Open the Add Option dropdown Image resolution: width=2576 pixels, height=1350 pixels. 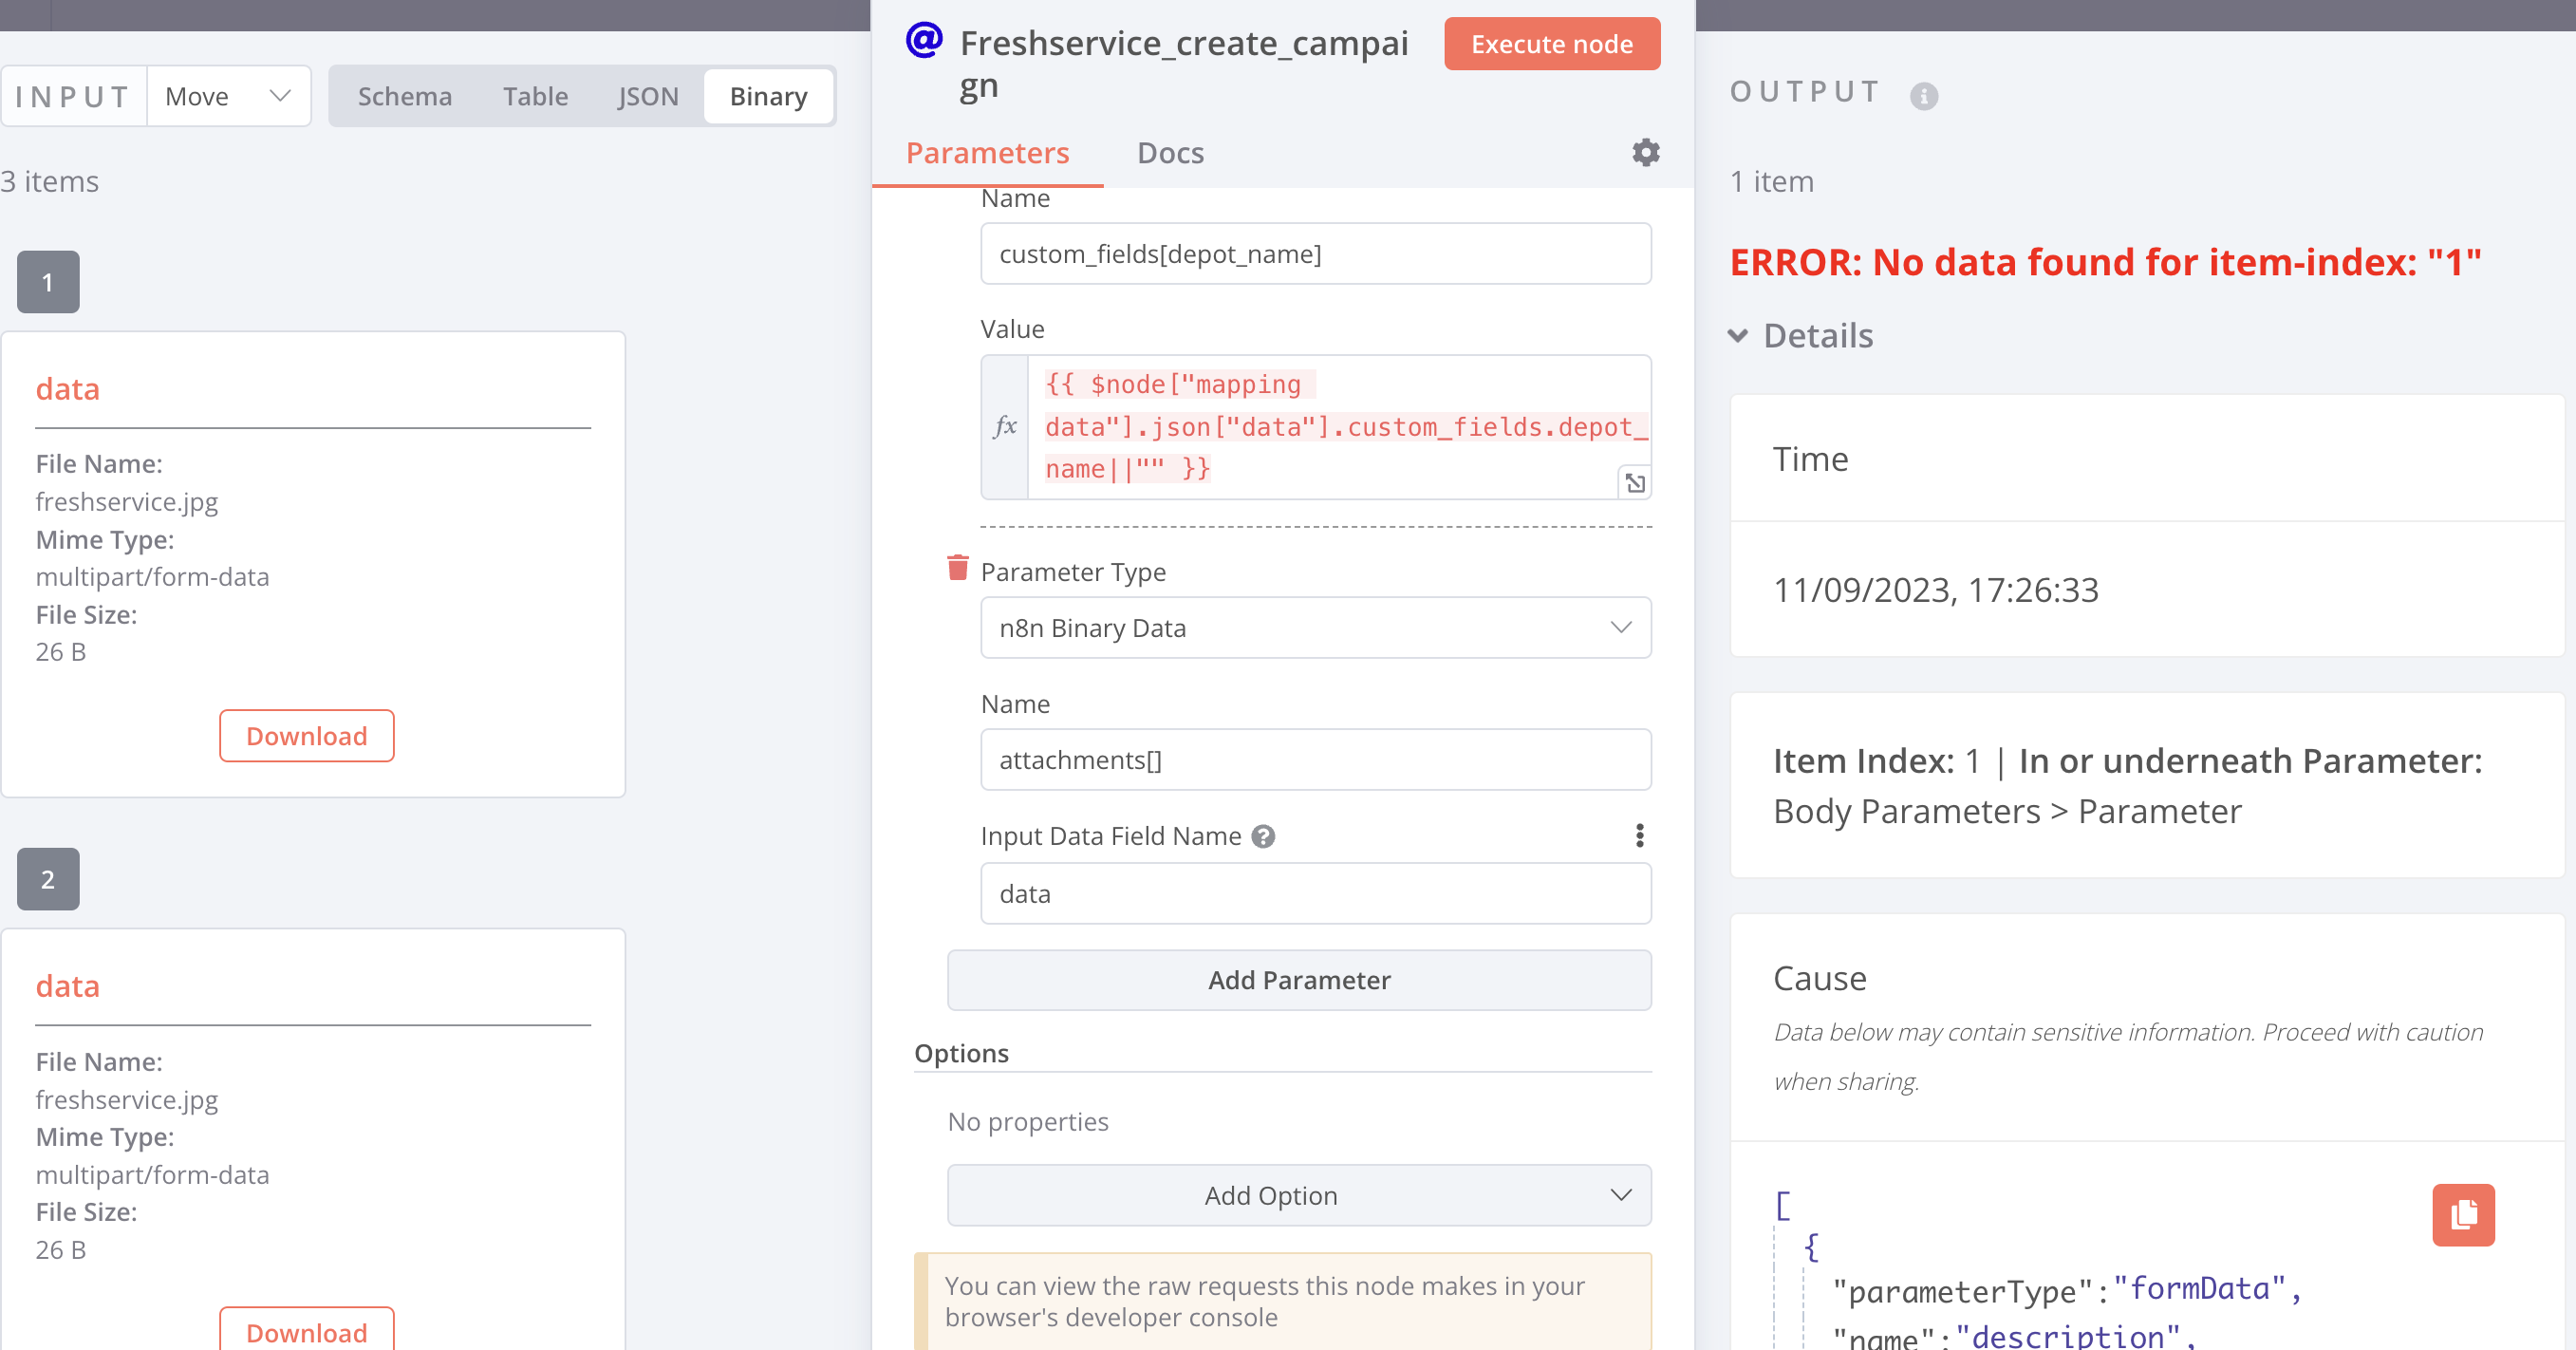tap(1298, 1195)
